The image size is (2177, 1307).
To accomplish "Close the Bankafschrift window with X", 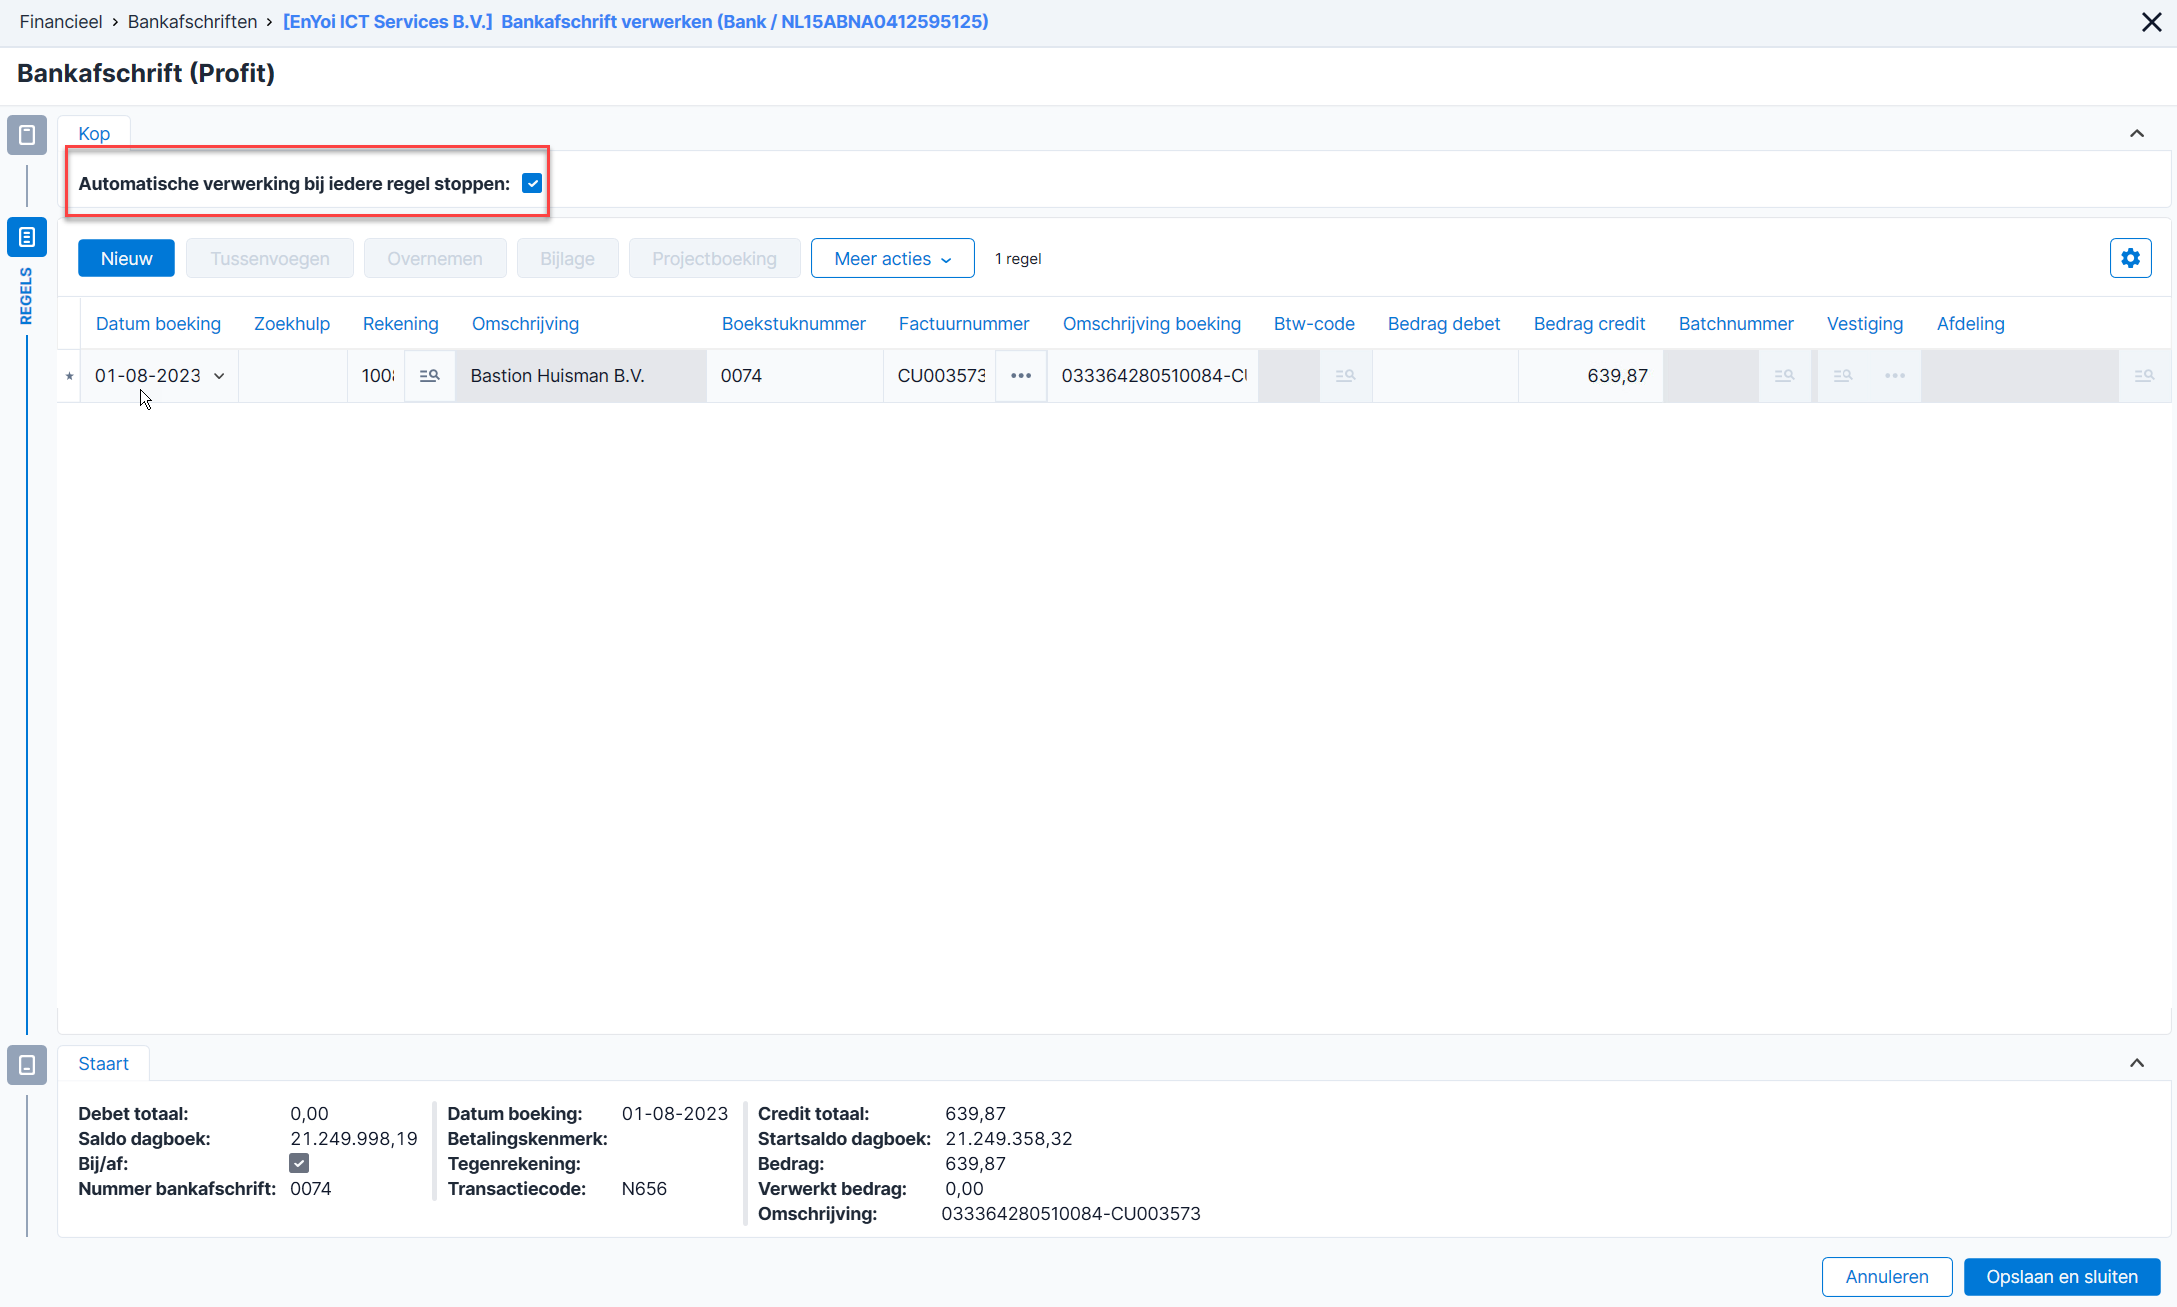I will coord(2151,22).
